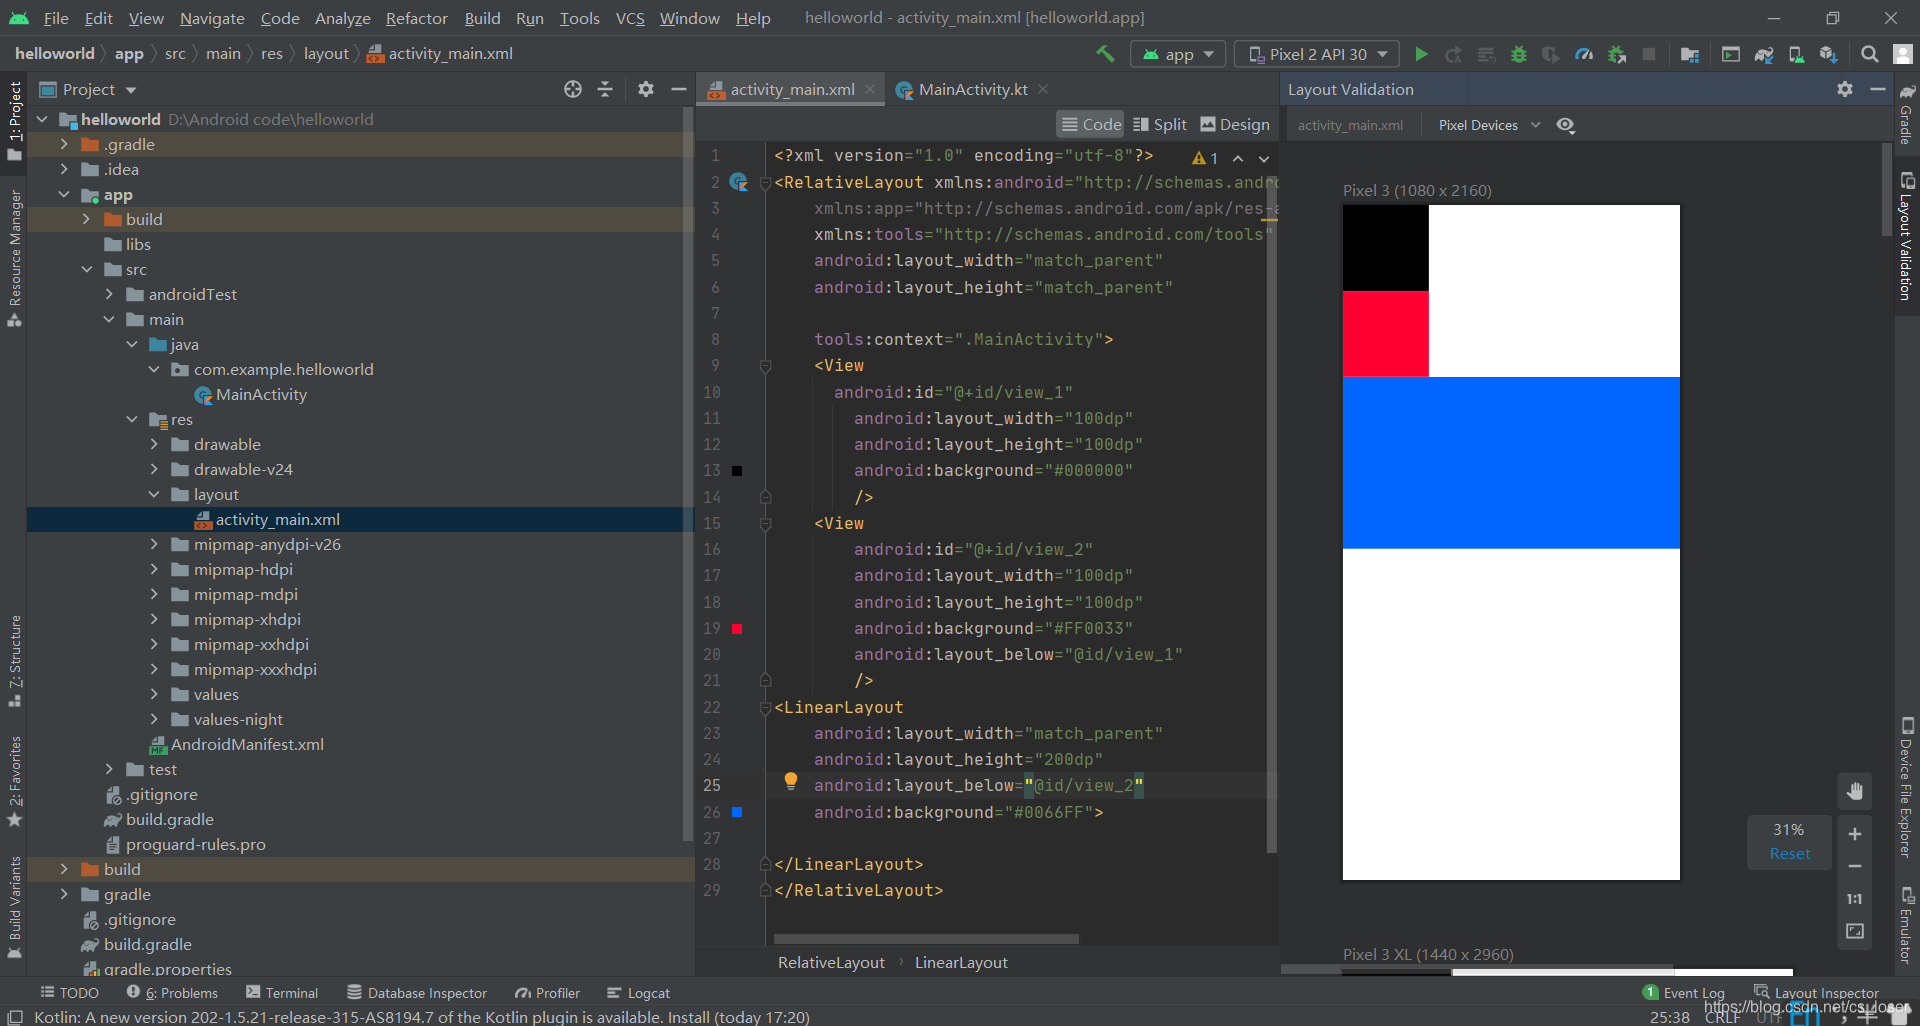Collapse the app module node
The image size is (1920, 1026).
click(x=64, y=195)
